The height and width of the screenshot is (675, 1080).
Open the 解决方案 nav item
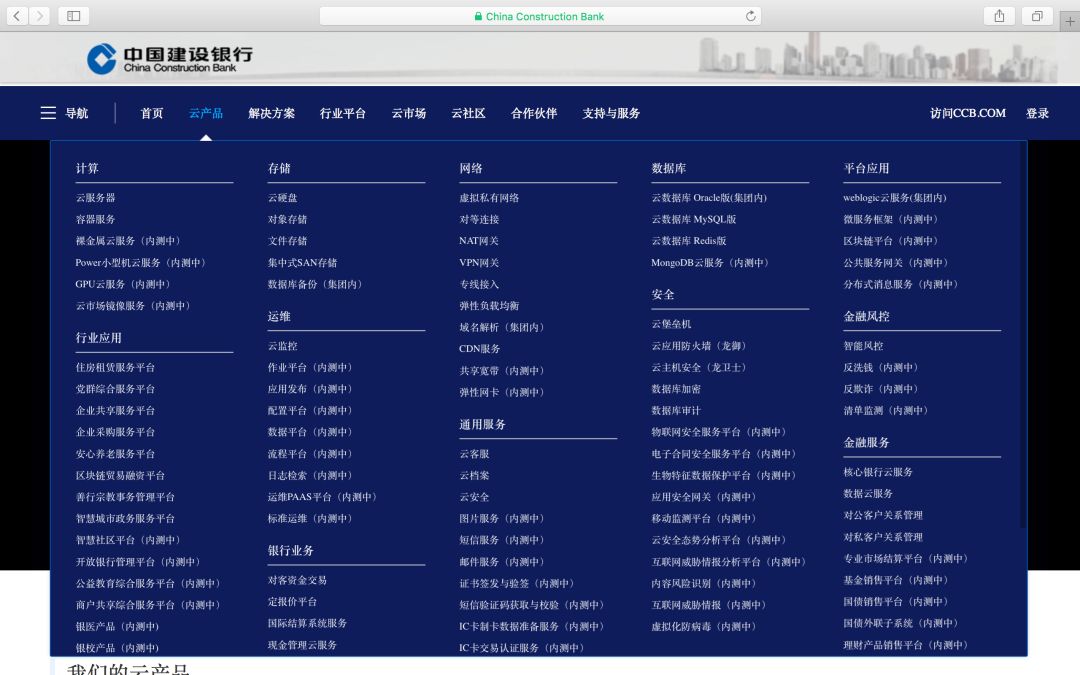tap(271, 113)
